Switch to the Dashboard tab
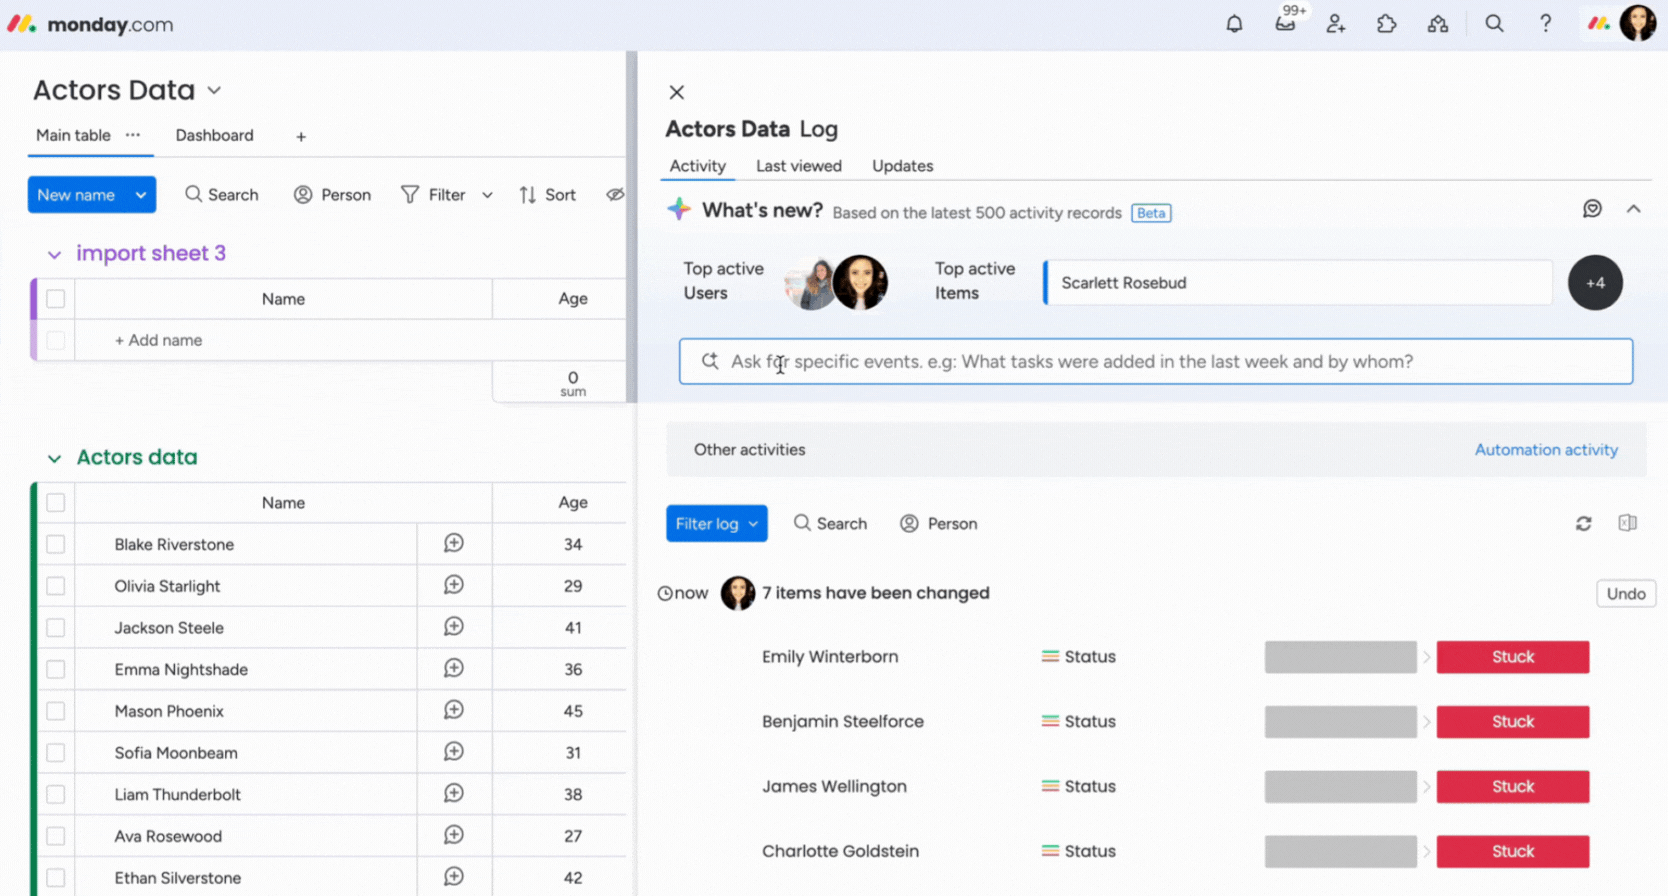Image resolution: width=1668 pixels, height=896 pixels. click(x=214, y=135)
